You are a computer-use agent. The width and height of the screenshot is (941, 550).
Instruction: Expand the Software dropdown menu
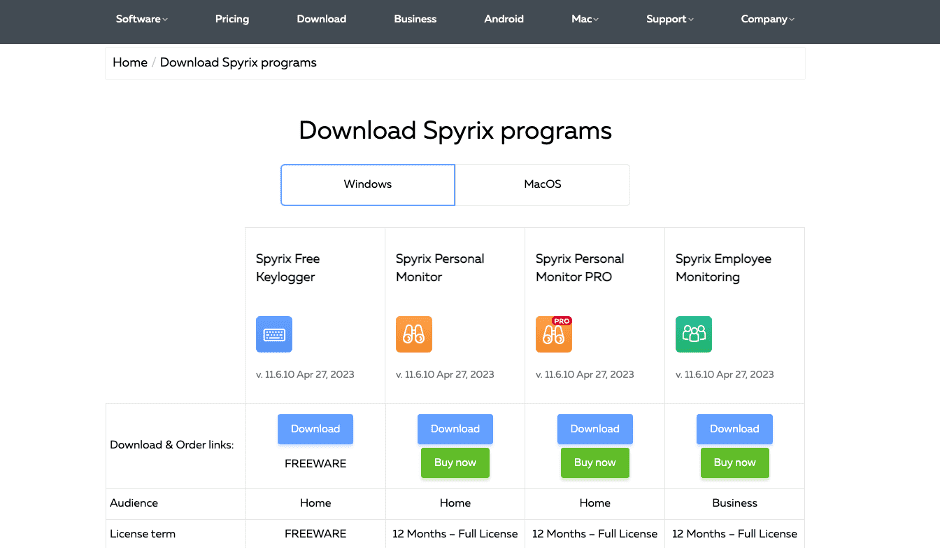142,19
